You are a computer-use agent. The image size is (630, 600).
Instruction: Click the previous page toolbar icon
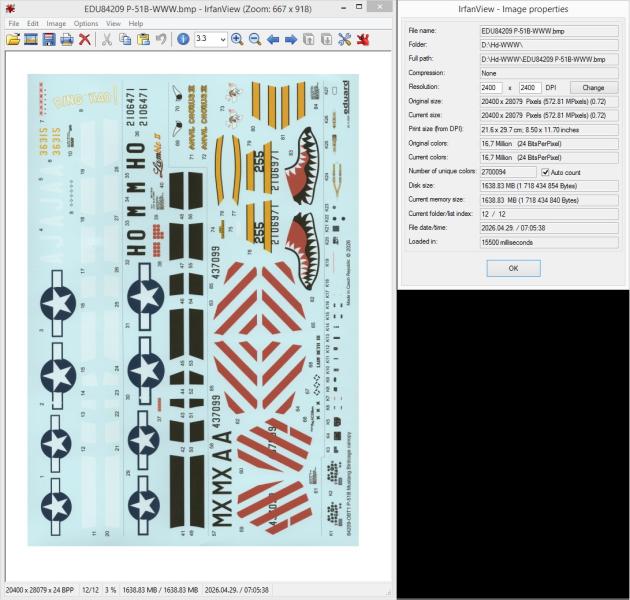[x=309, y=39]
